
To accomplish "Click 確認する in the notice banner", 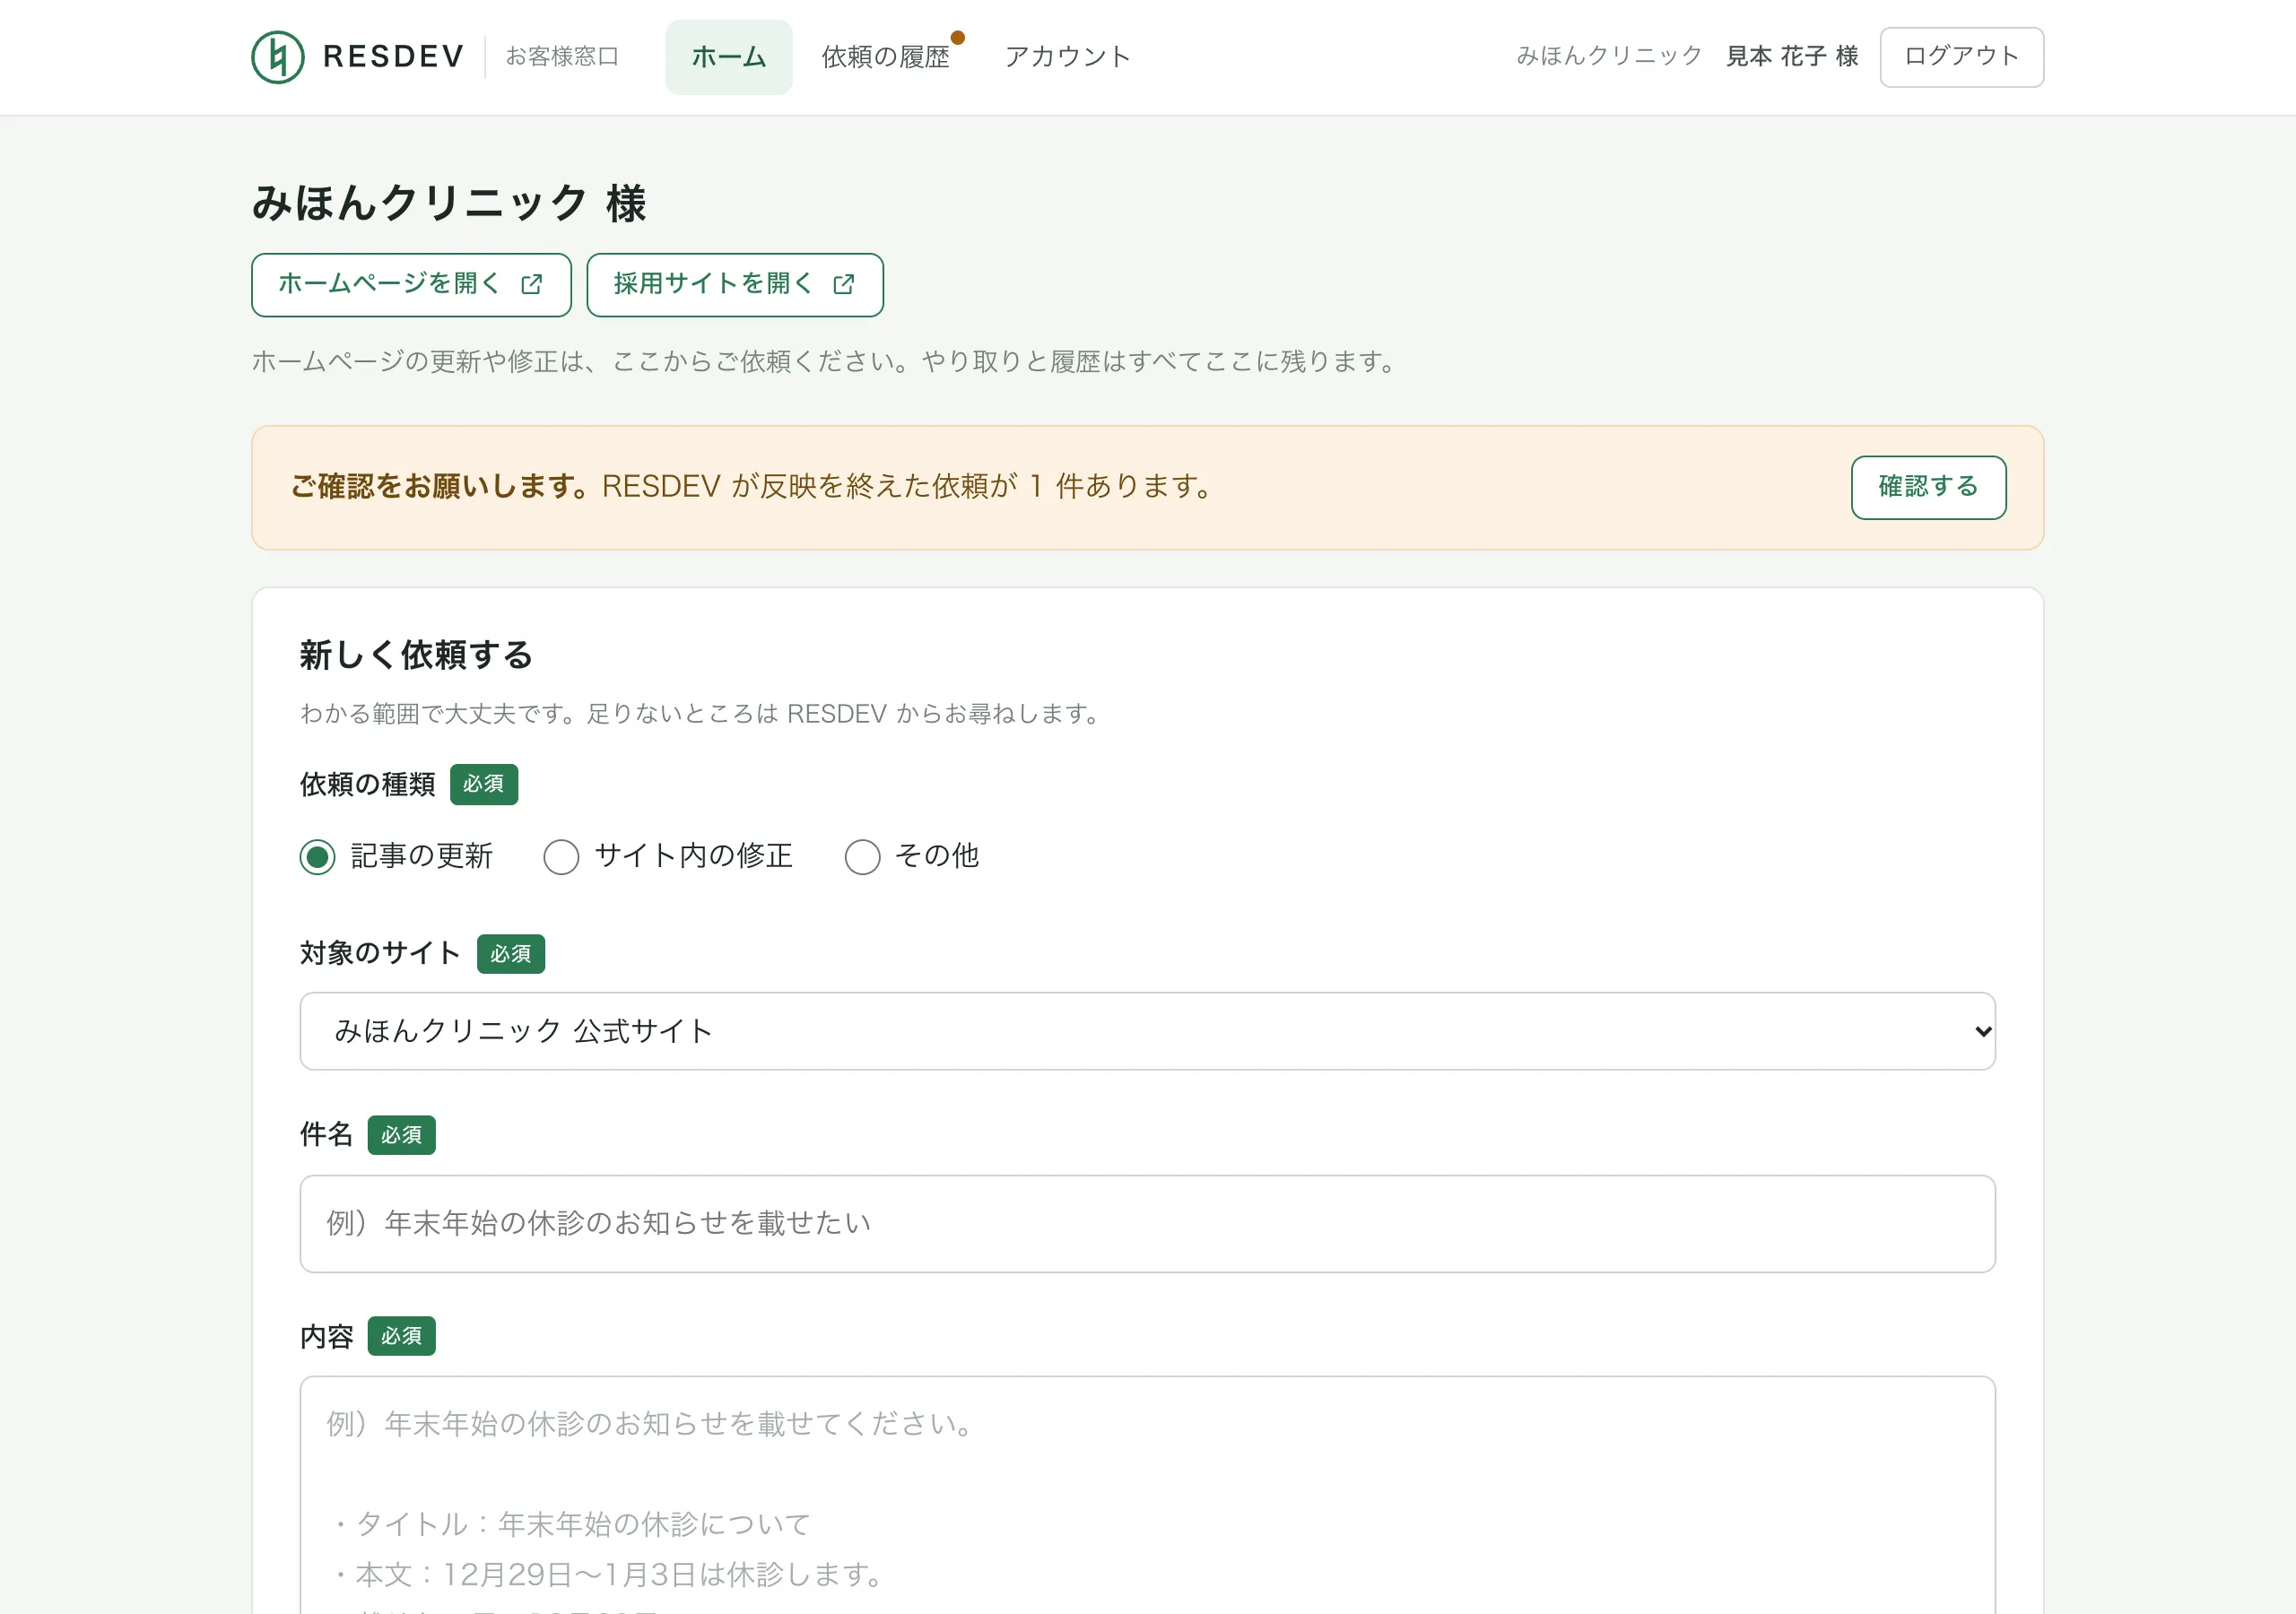I will click(x=1928, y=487).
